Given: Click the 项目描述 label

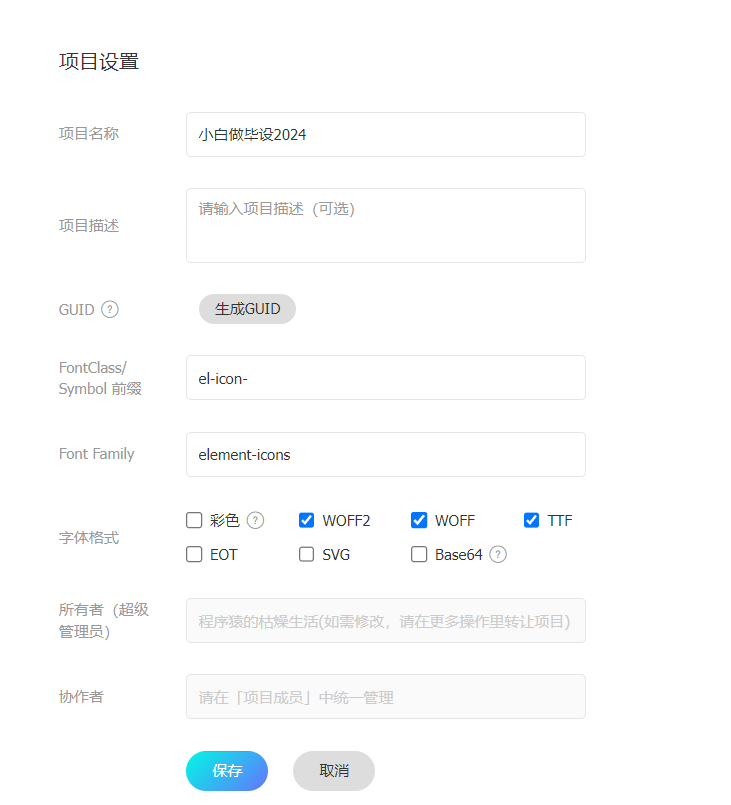Looking at the screenshot, I should coord(89,225).
